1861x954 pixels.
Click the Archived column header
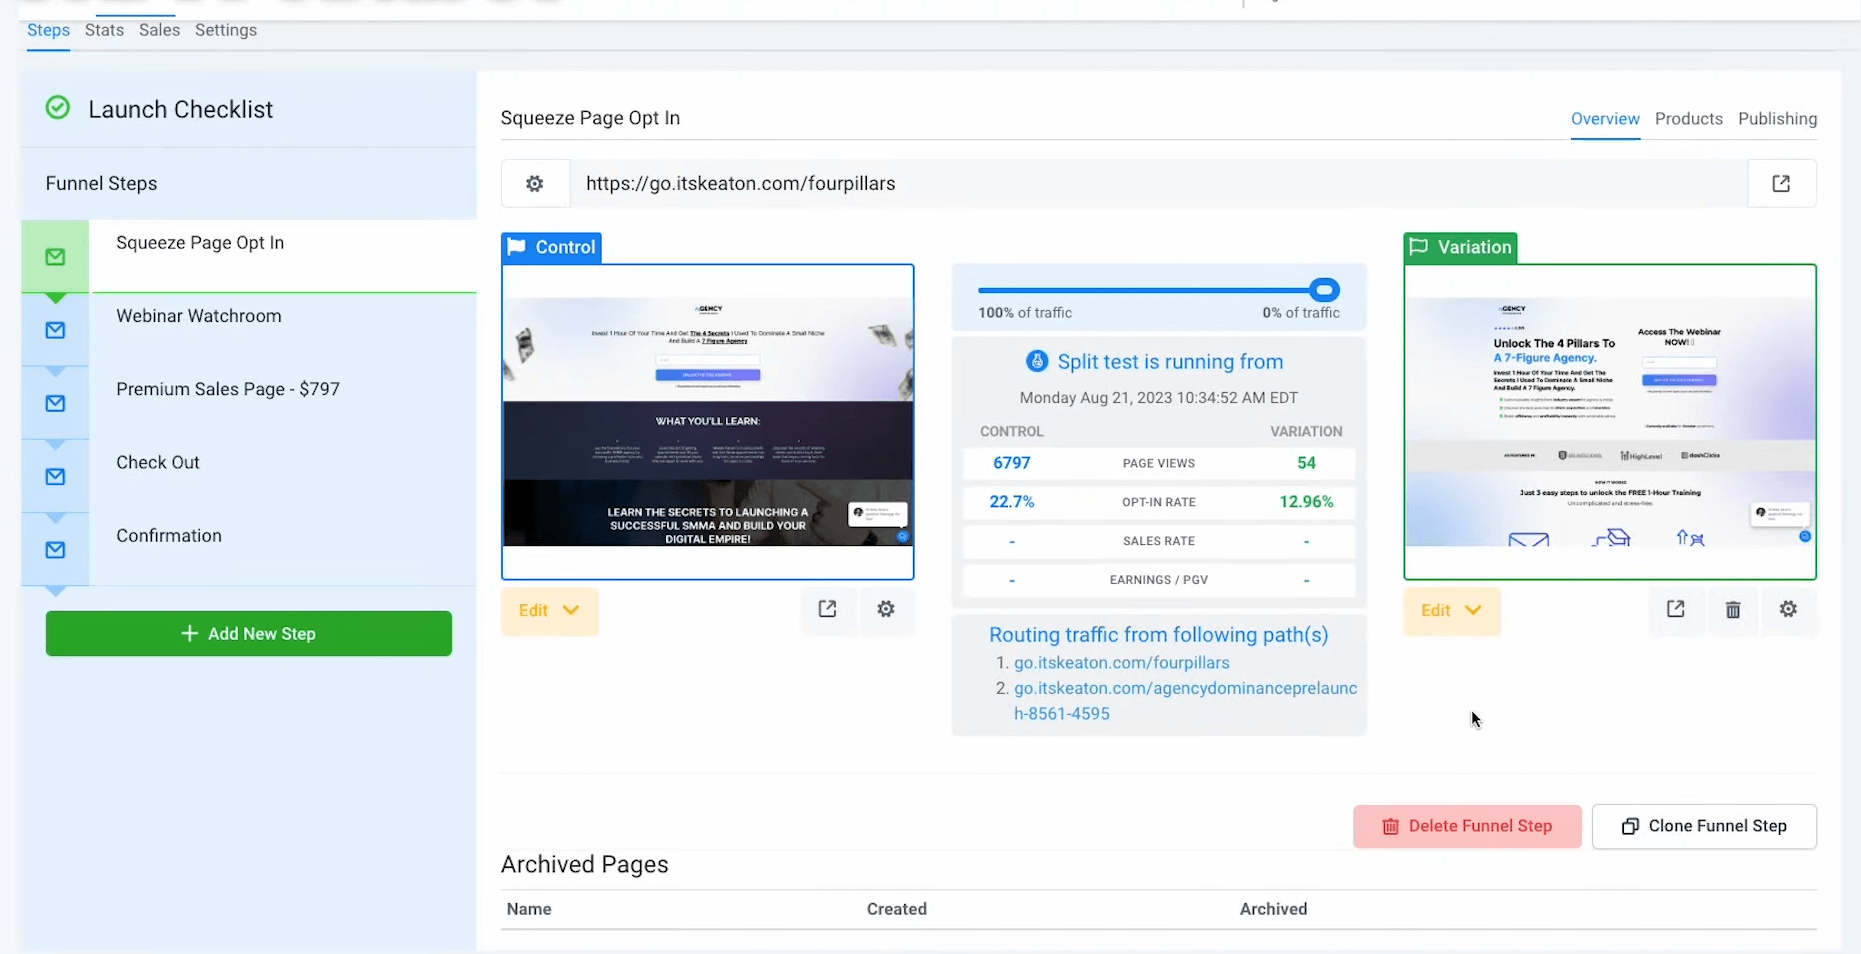(x=1273, y=909)
